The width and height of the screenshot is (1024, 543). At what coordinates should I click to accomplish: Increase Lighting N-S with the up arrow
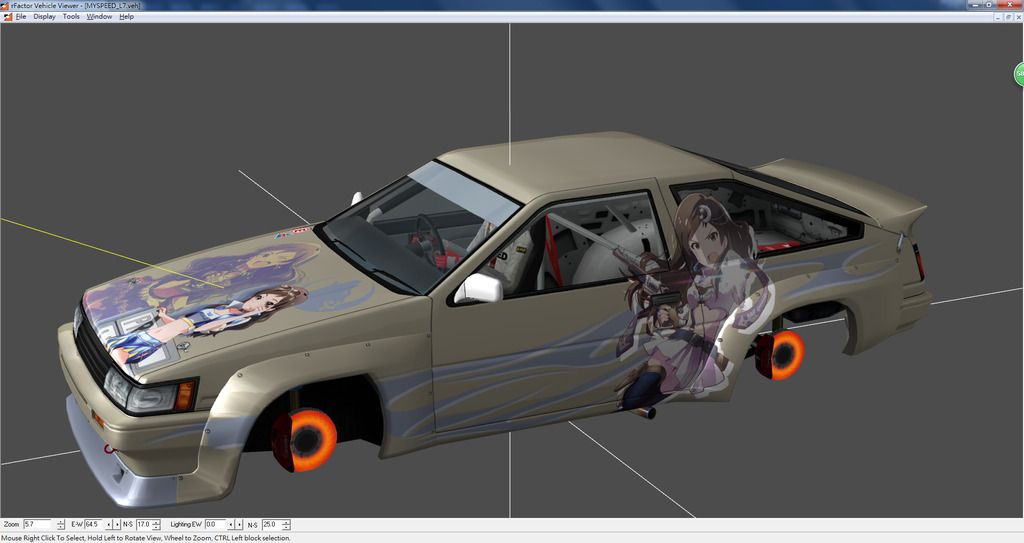tap(286, 522)
